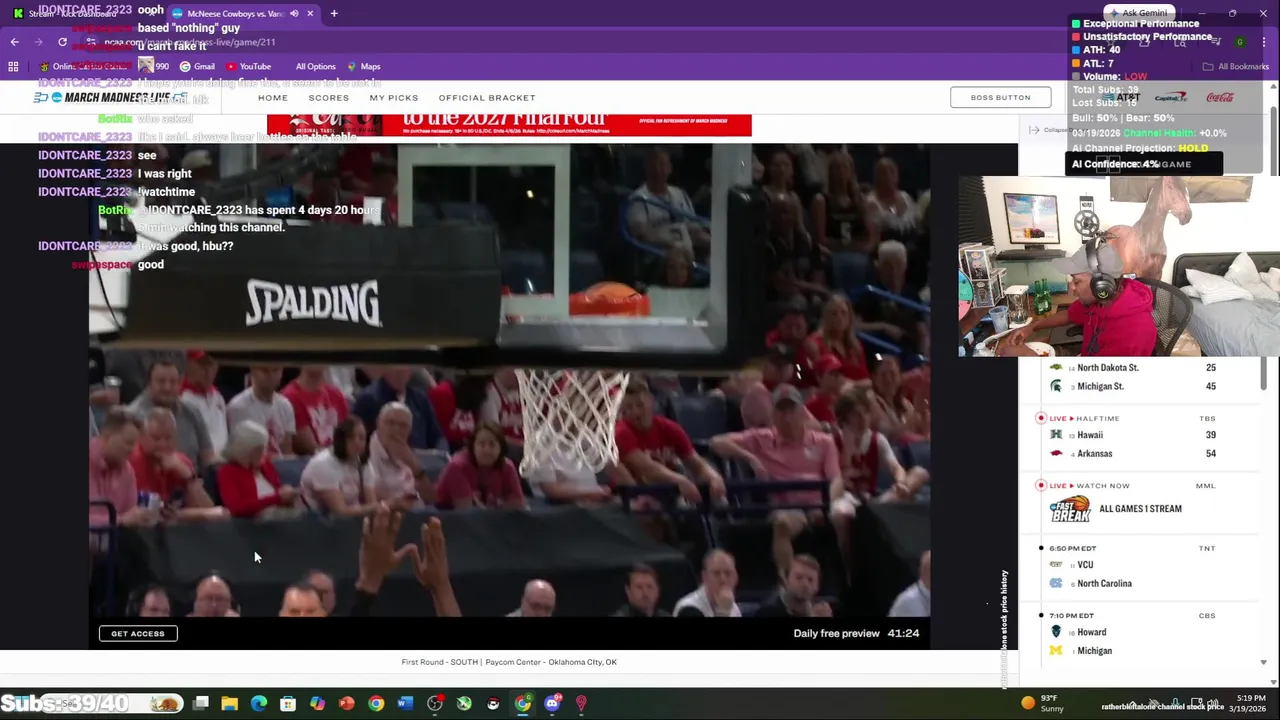
Task: Reload the NCAA page
Action: pos(62,42)
